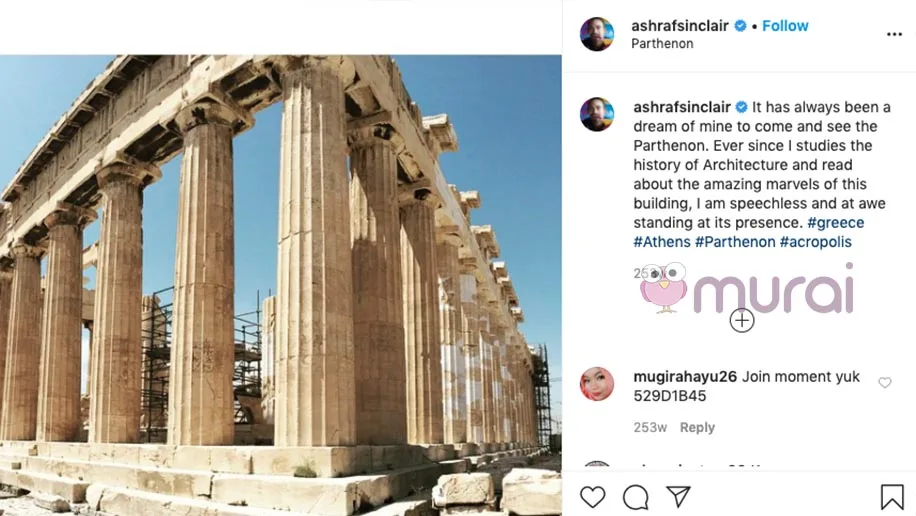The image size is (916, 516).
Task: Like mugirahayu26's comment with small heart
Action: (x=885, y=383)
